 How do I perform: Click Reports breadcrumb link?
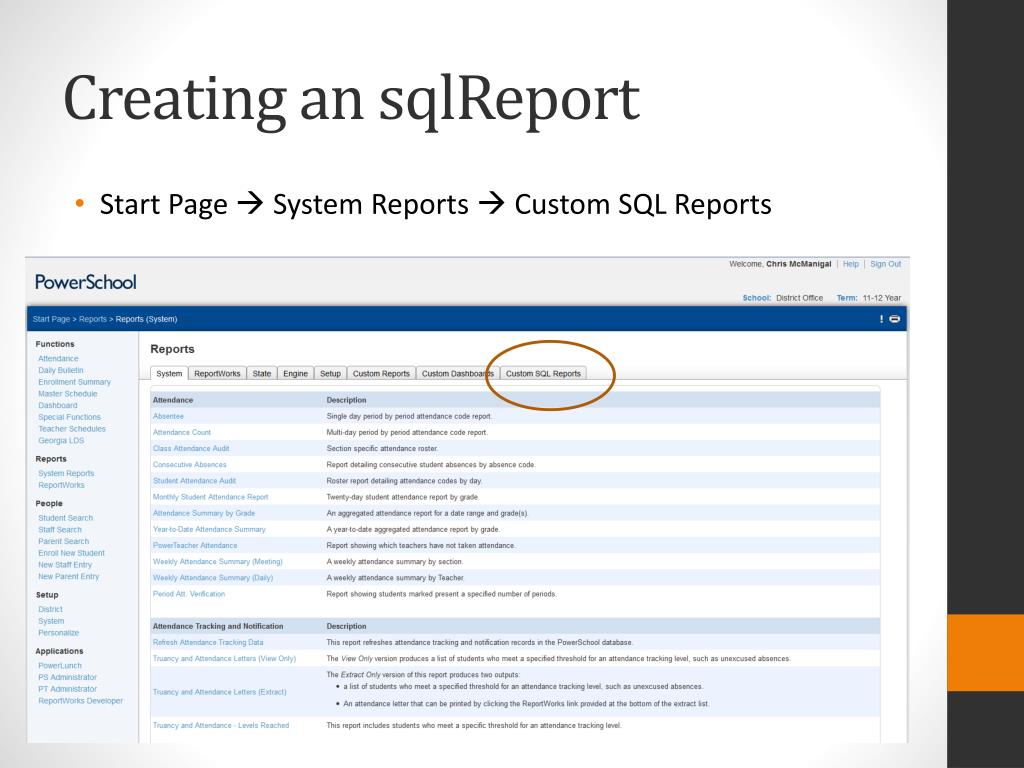pyautogui.click(x=93, y=319)
